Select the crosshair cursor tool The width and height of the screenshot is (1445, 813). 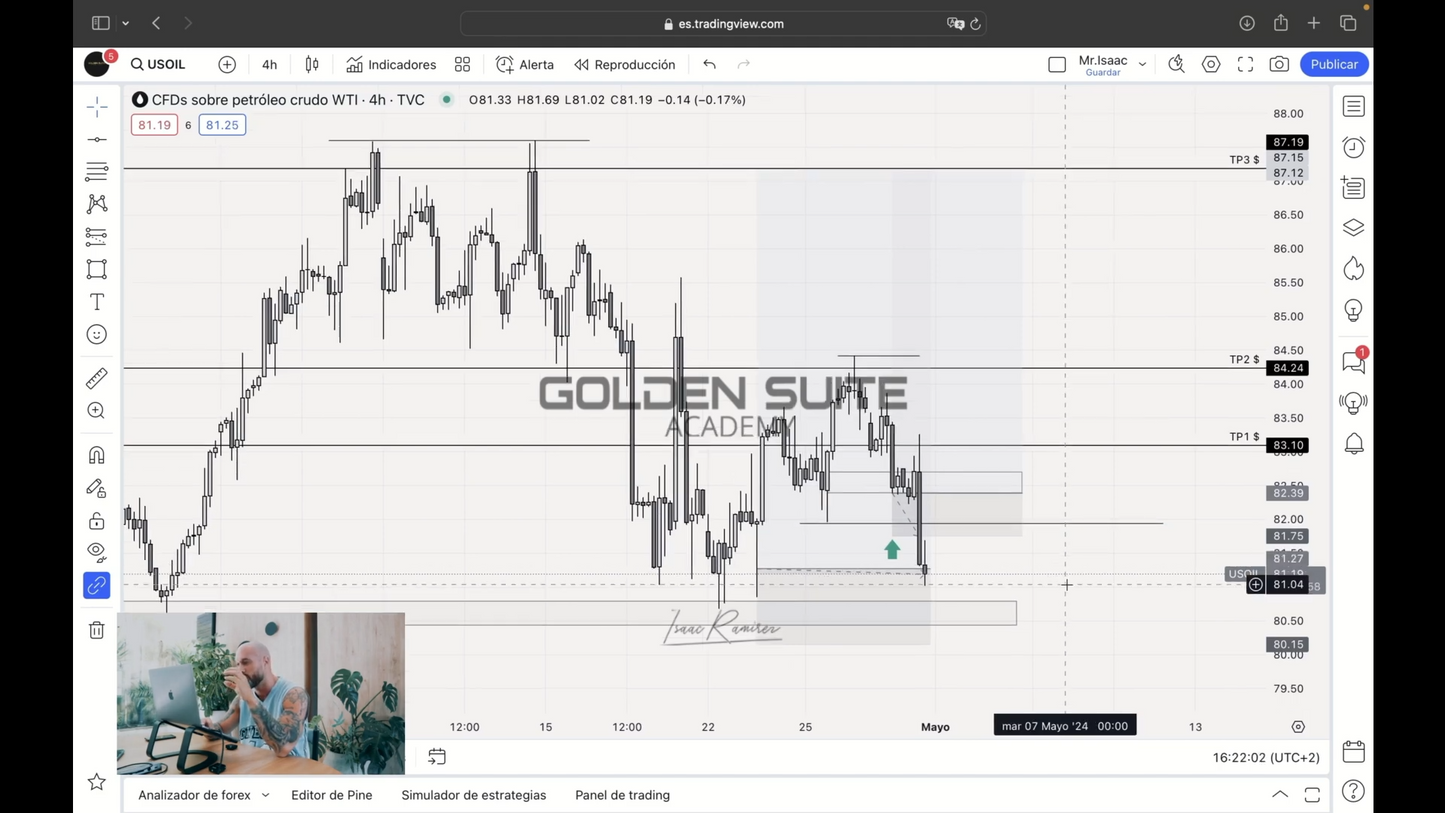pyautogui.click(x=96, y=106)
